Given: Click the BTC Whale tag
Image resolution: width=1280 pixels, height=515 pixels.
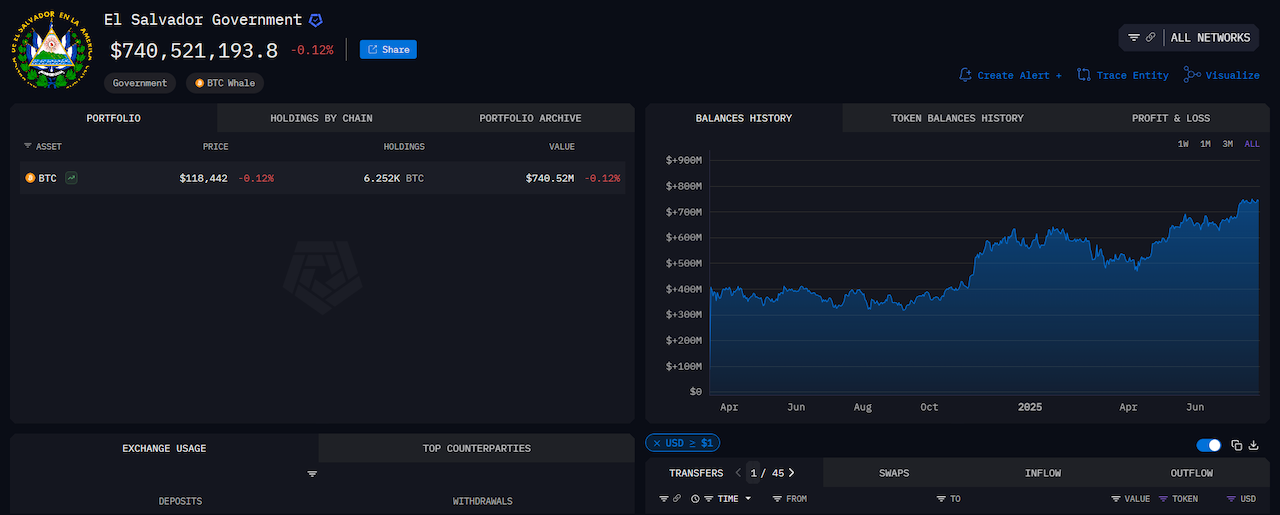Looking at the screenshot, I should click(225, 83).
